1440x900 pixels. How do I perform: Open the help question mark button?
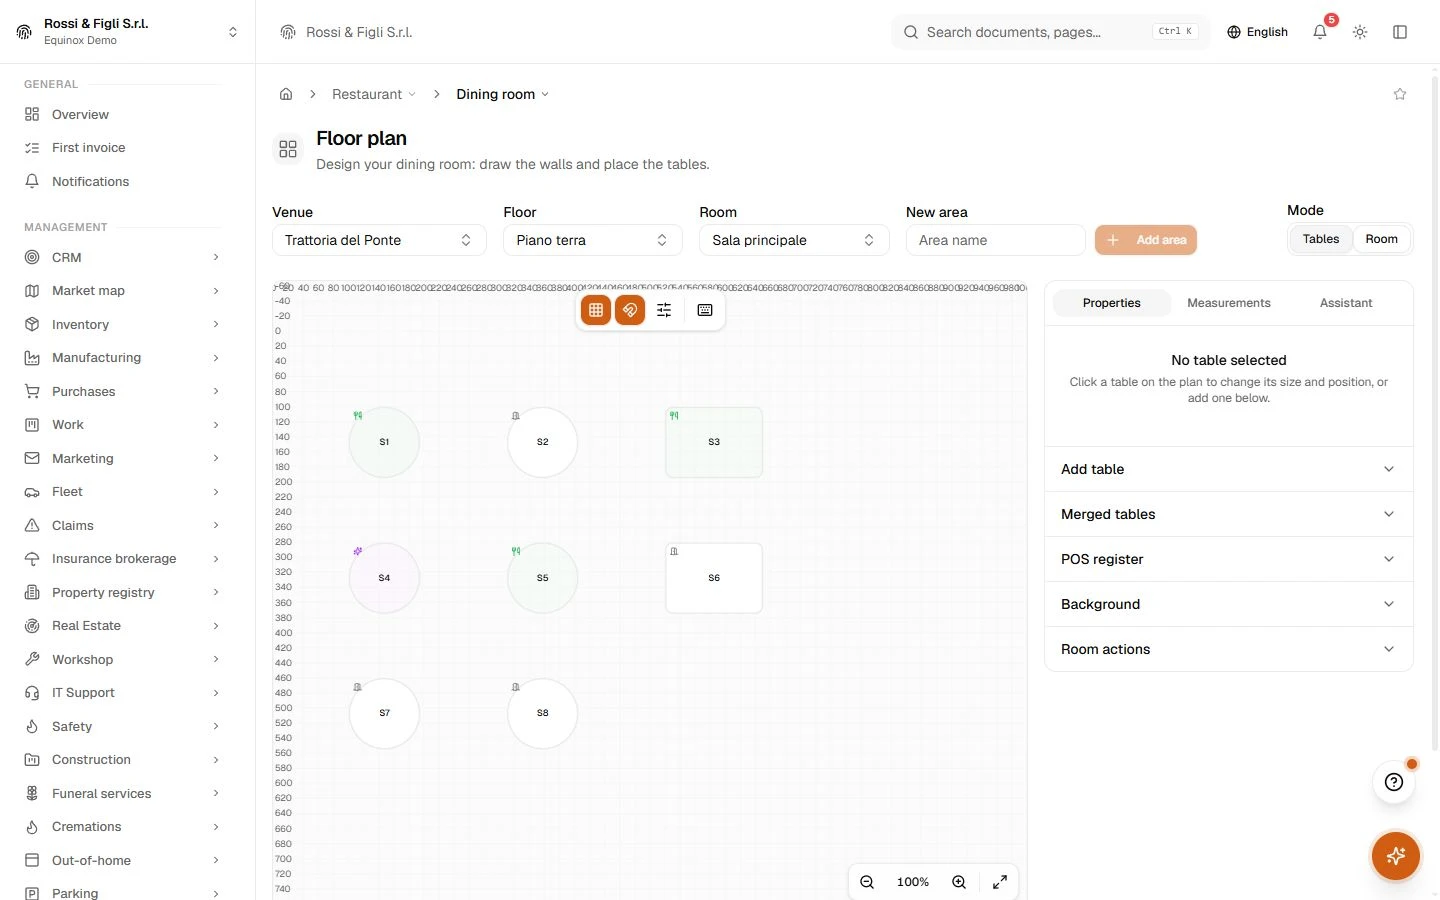click(1394, 782)
